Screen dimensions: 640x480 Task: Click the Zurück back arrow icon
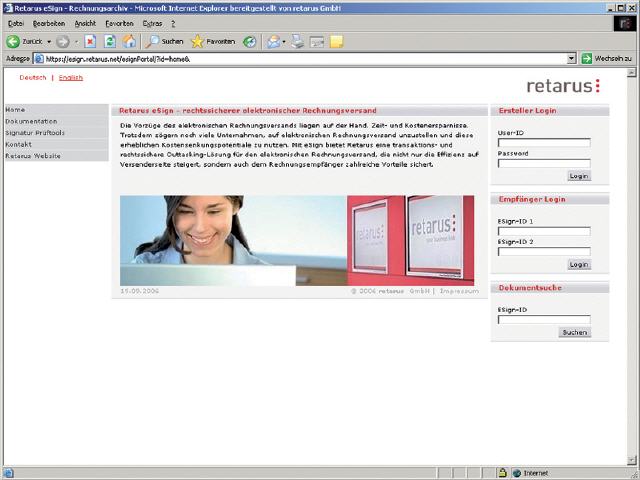tap(13, 41)
